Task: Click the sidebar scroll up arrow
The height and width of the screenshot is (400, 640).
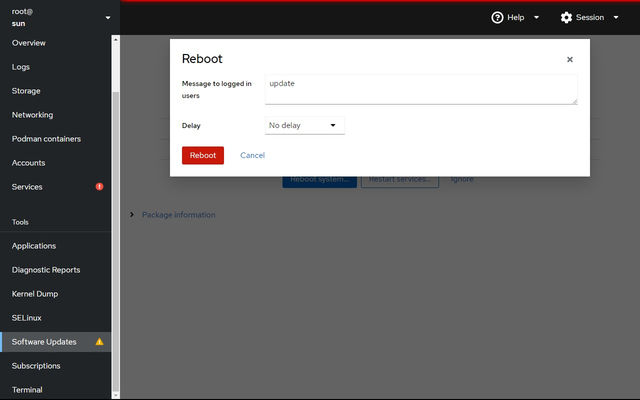Action: coord(116,40)
